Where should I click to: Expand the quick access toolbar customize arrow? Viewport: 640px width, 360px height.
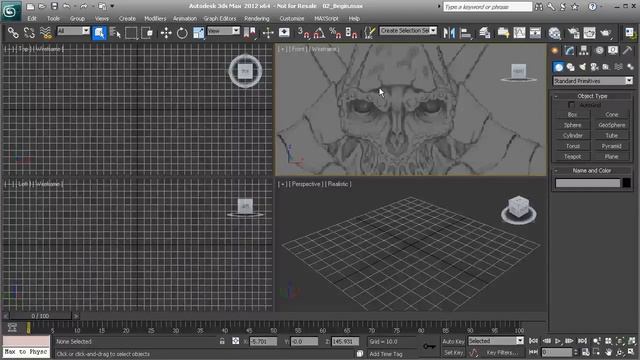coord(112,6)
